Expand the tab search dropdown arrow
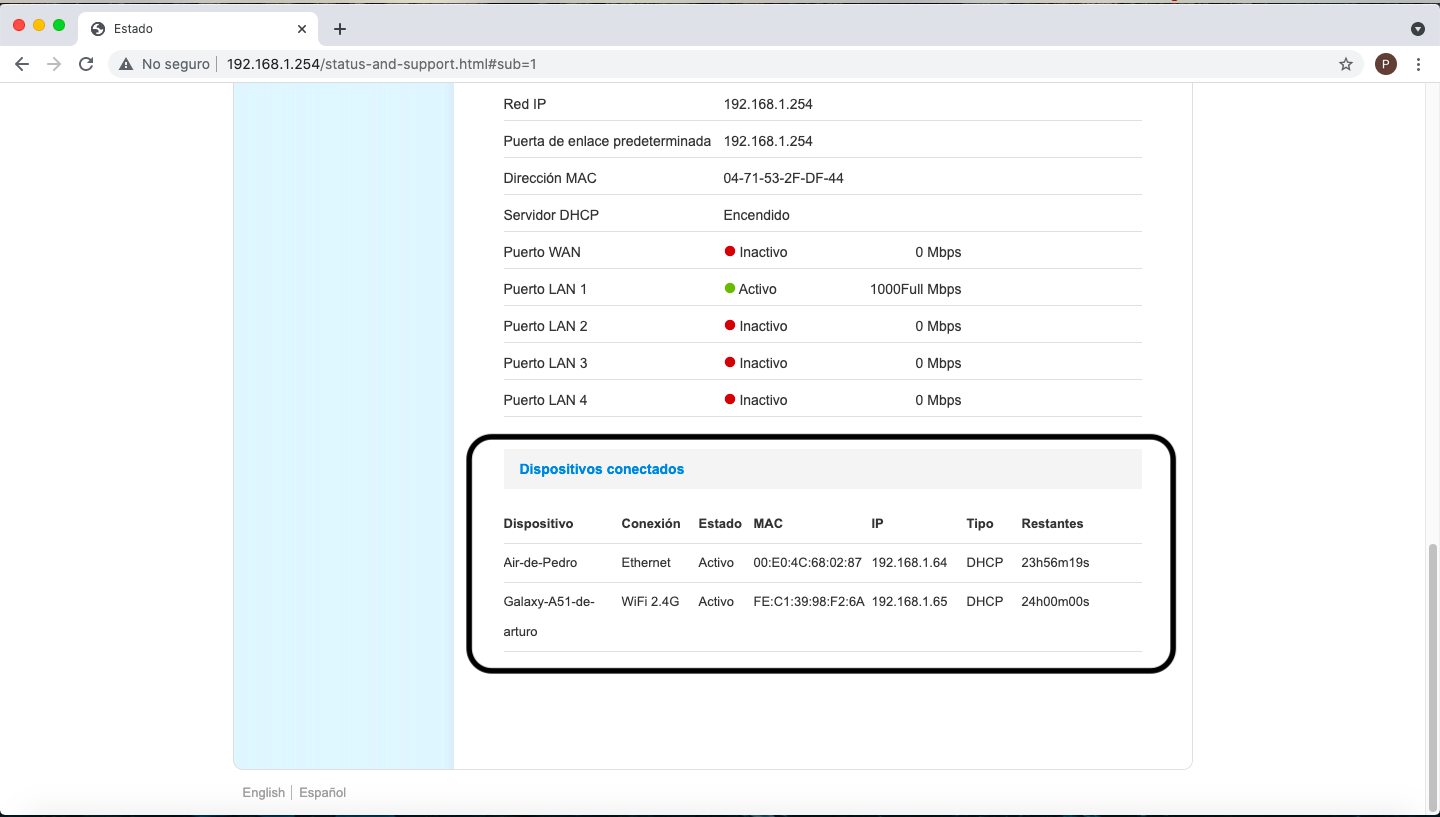1440x817 pixels. click(1417, 29)
